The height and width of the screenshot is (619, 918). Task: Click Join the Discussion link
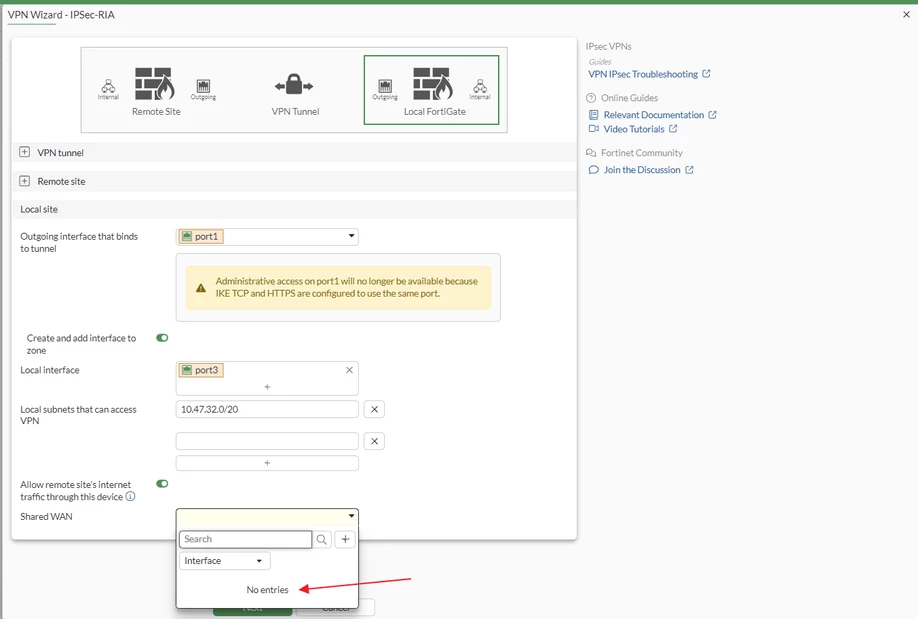(x=642, y=170)
